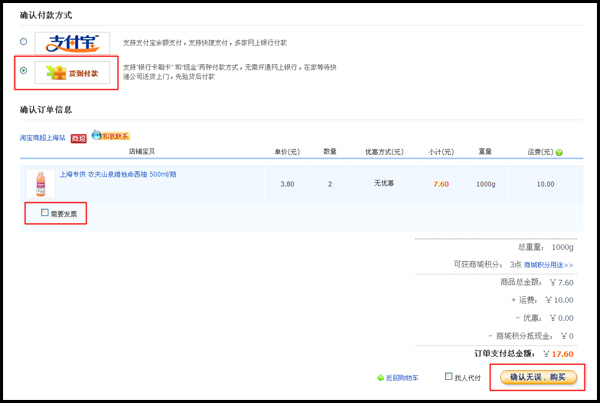Screen dimensions: 600x403
Task: Check the 找人代付 checkbox
Action: coord(448,377)
